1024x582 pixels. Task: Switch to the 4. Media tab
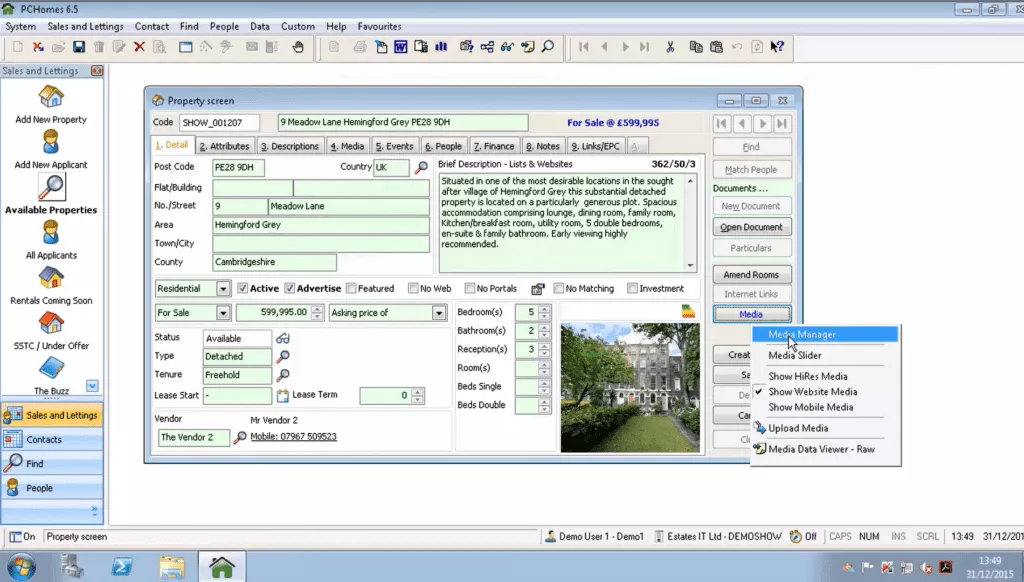pyautogui.click(x=347, y=146)
